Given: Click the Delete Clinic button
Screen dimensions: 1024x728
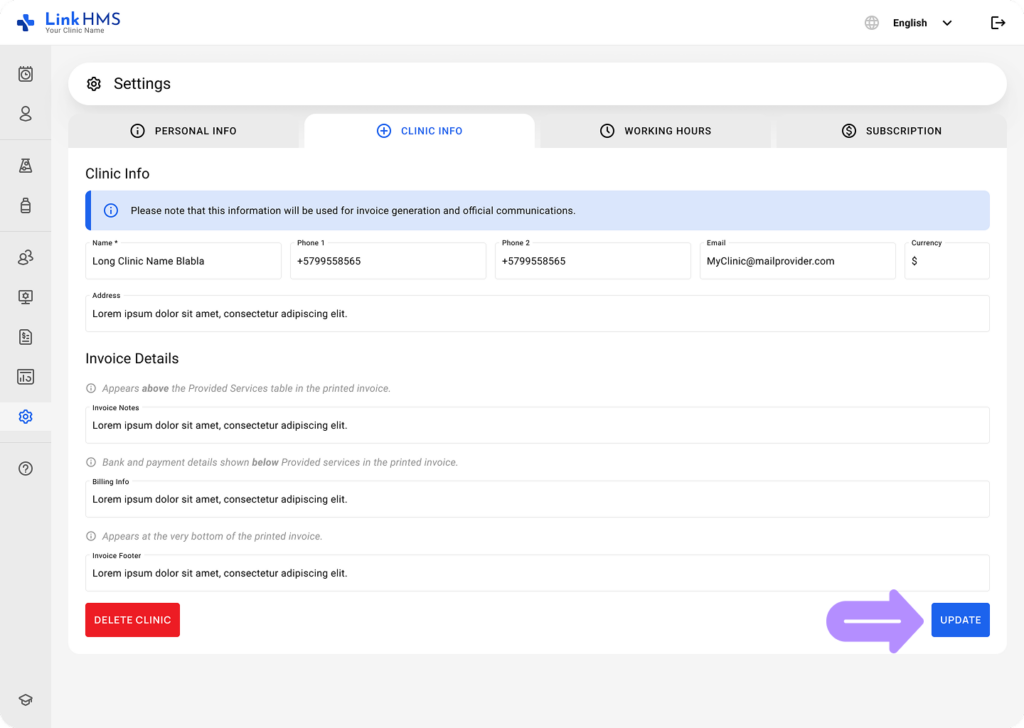Looking at the screenshot, I should point(132,619).
